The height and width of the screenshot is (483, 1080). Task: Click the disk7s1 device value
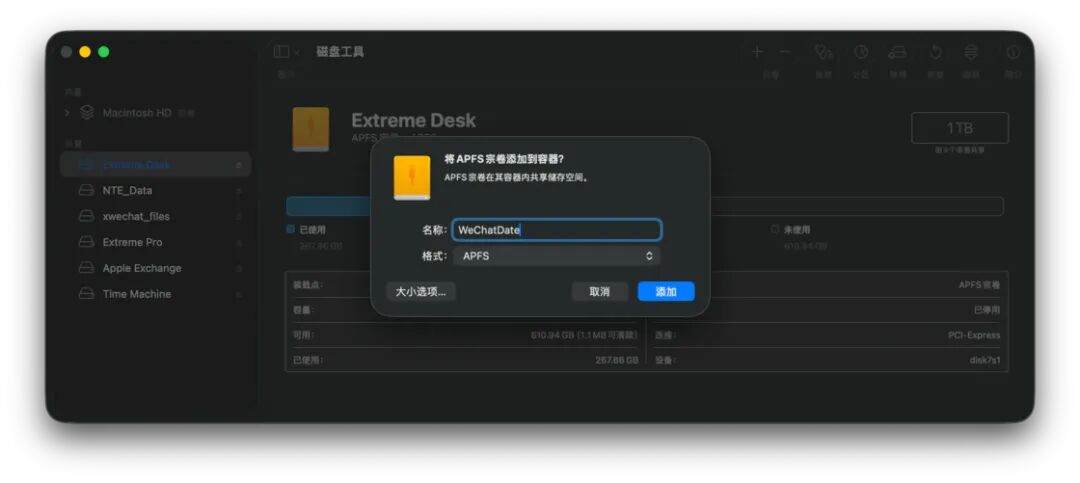pyautogui.click(x=985, y=360)
